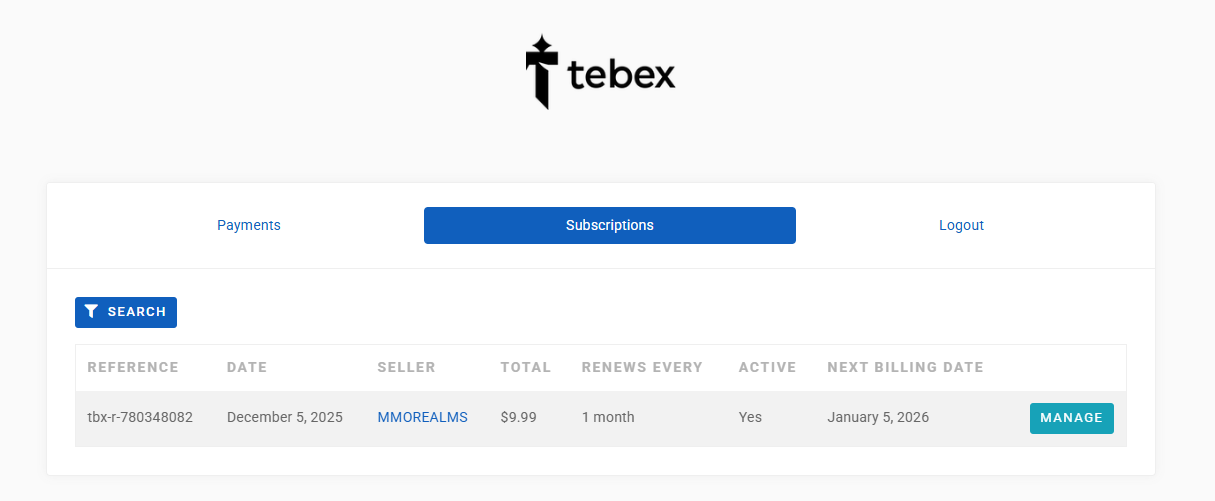This screenshot has width=1215, height=501.
Task: Click the filter funnel icon in Search
Action: click(91, 312)
